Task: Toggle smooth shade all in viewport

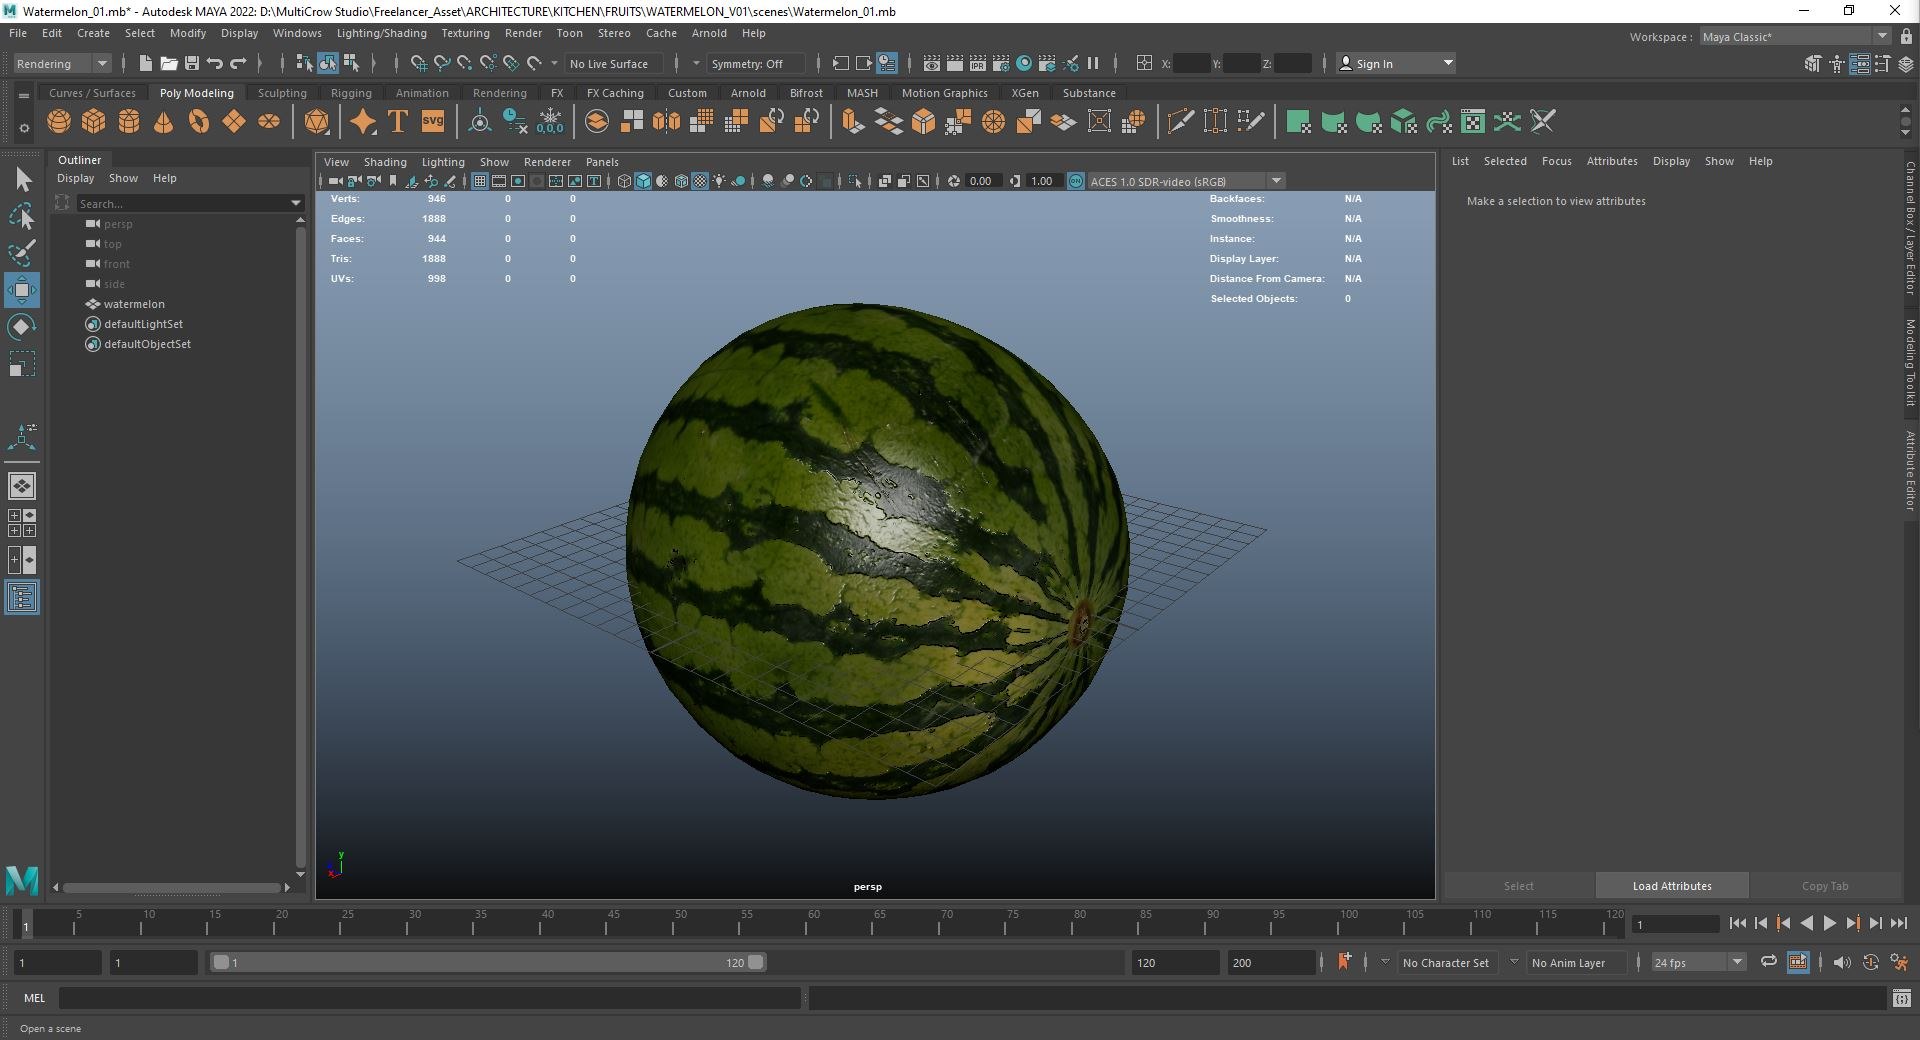Action: pyautogui.click(x=643, y=181)
